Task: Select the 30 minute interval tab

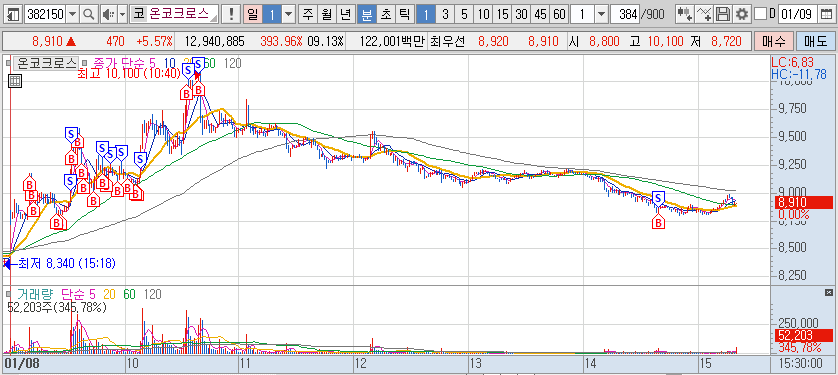Action: [522, 14]
